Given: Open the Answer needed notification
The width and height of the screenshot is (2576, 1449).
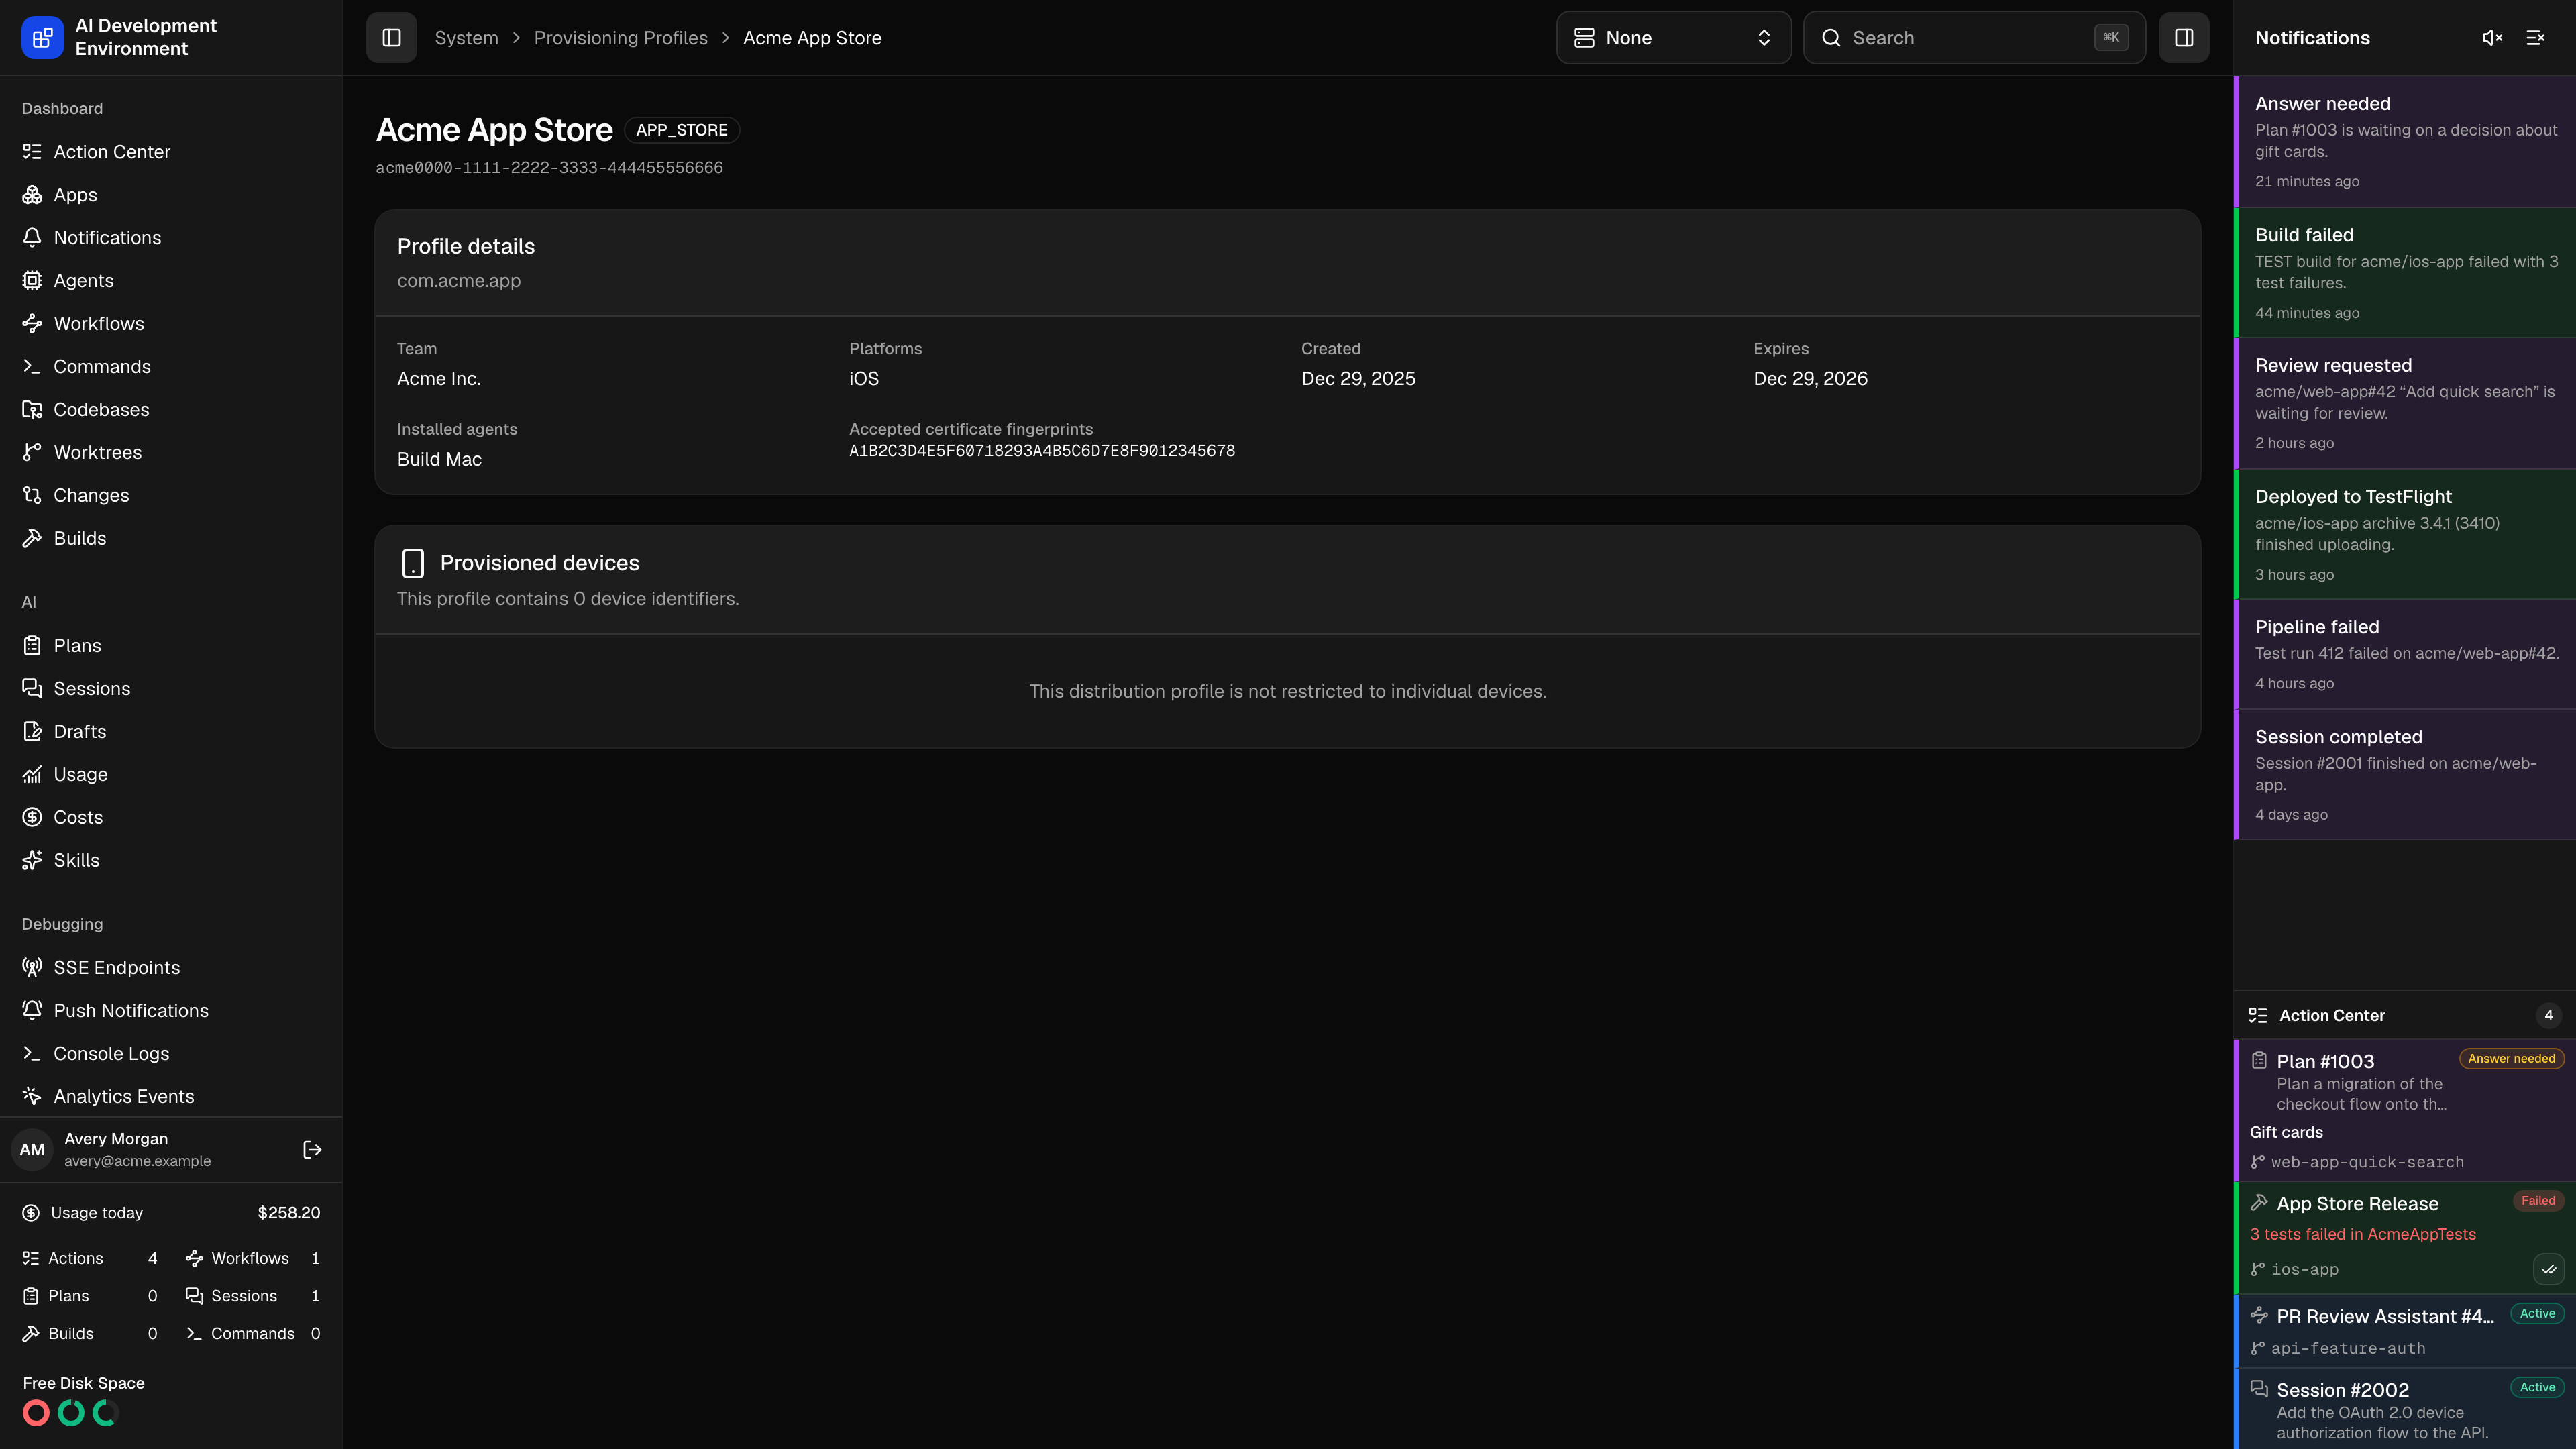Looking at the screenshot, I should (x=2404, y=142).
